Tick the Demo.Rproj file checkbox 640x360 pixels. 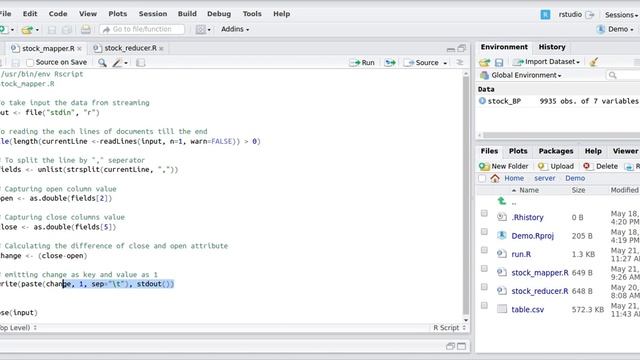pos(484,232)
